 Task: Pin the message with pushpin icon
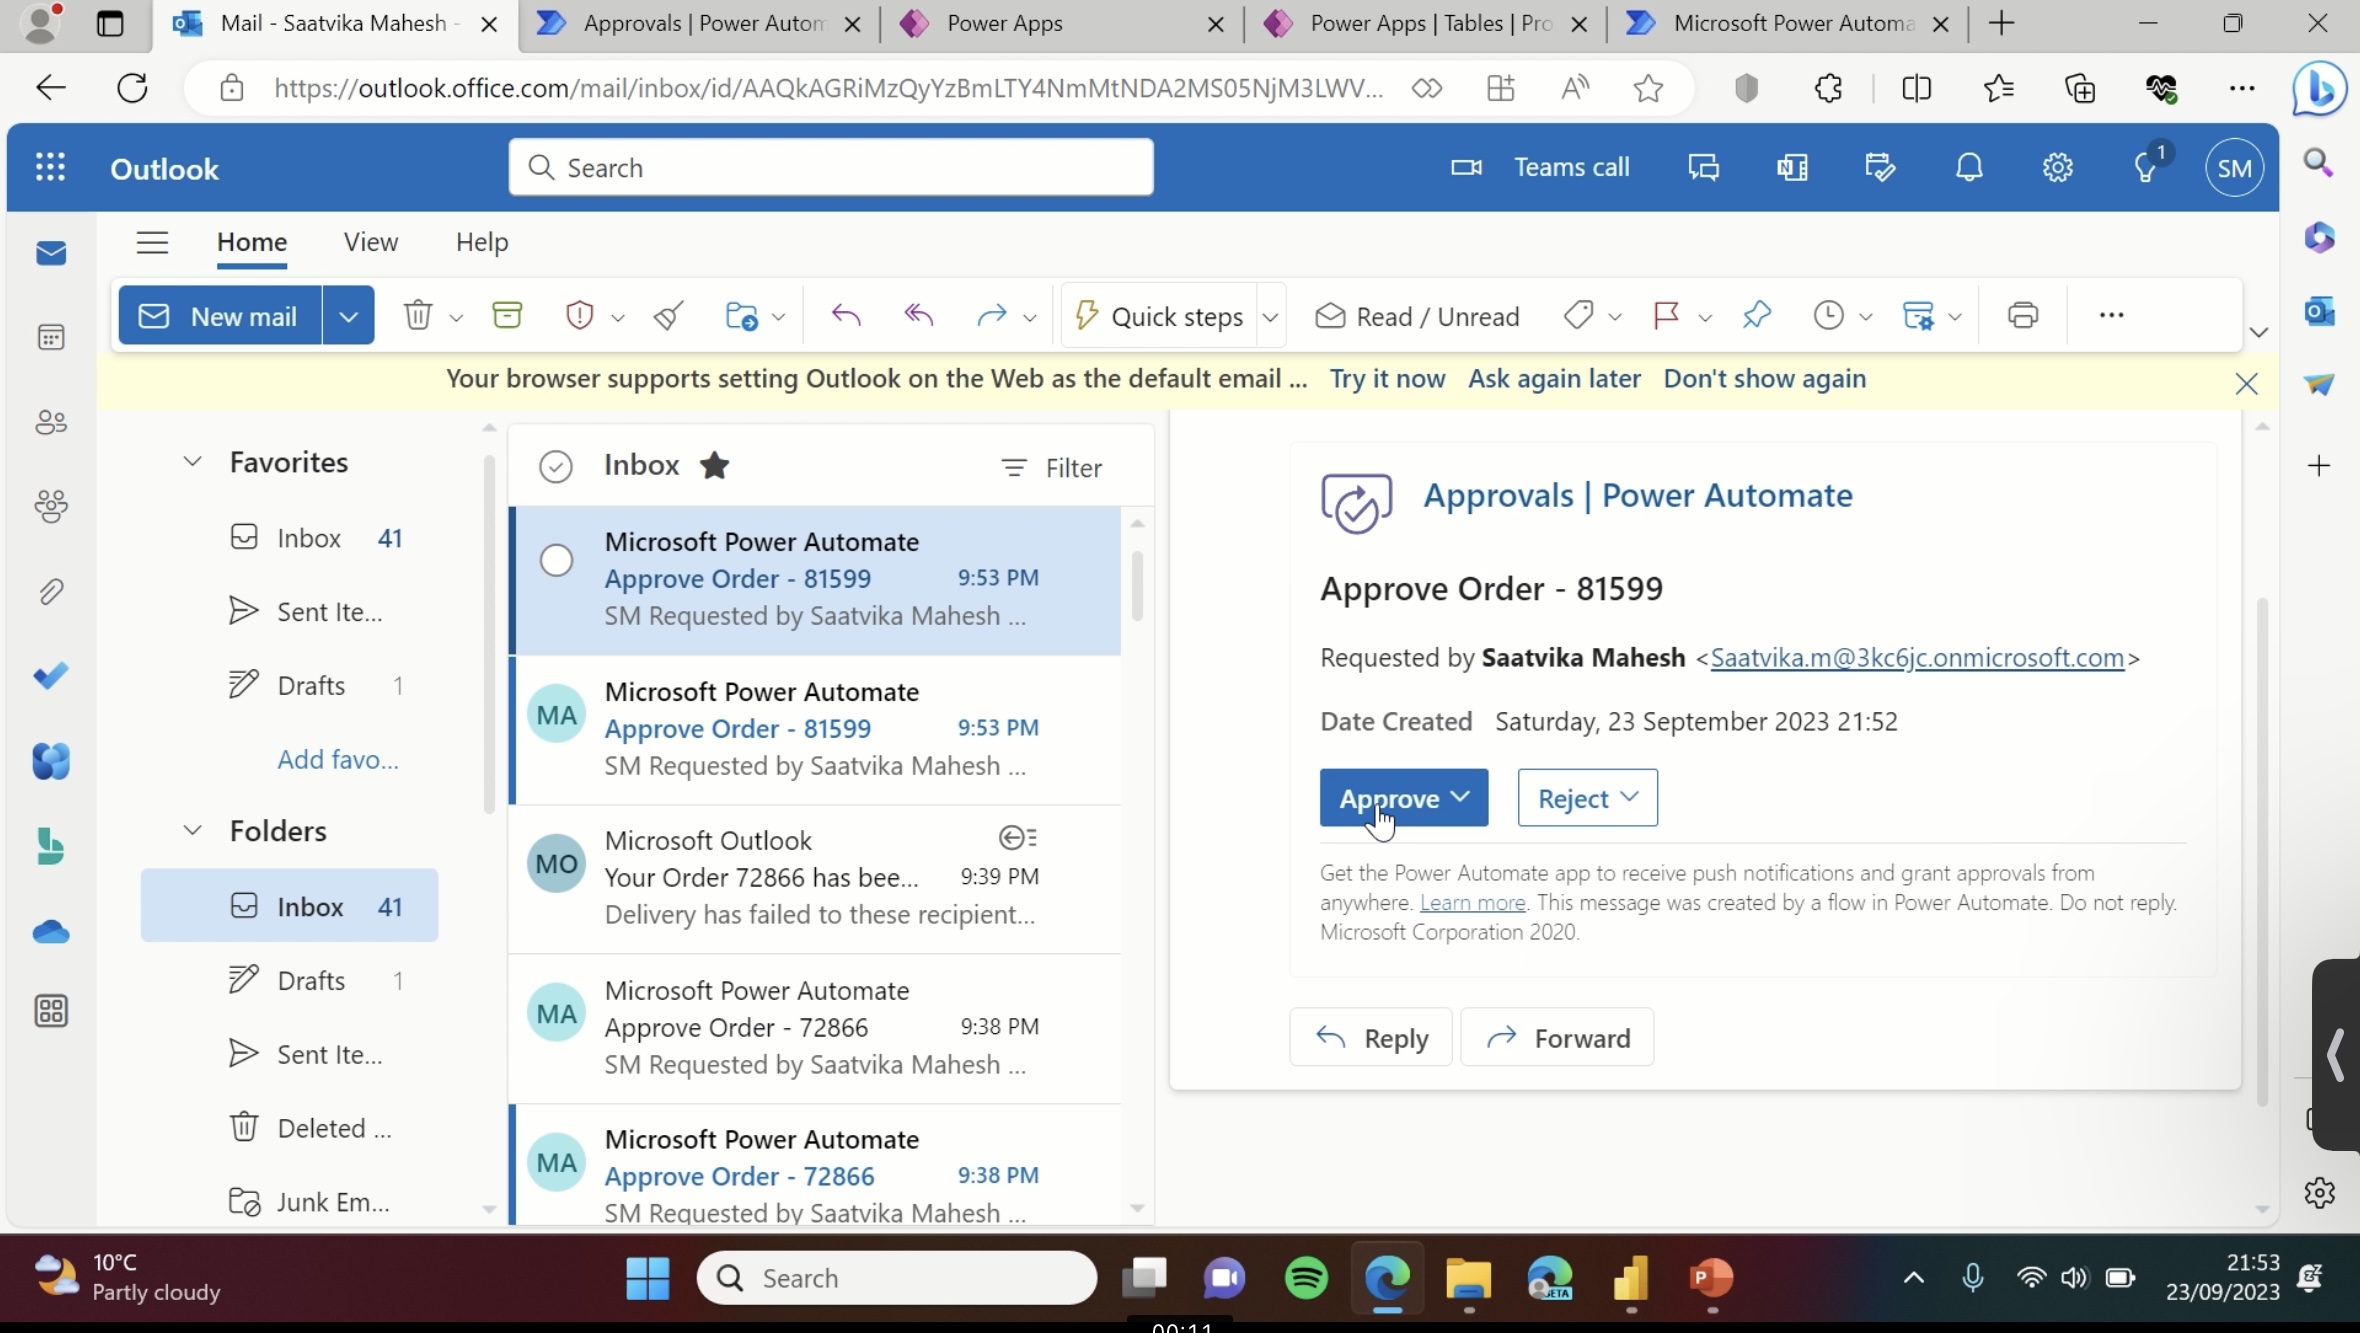(x=1756, y=316)
